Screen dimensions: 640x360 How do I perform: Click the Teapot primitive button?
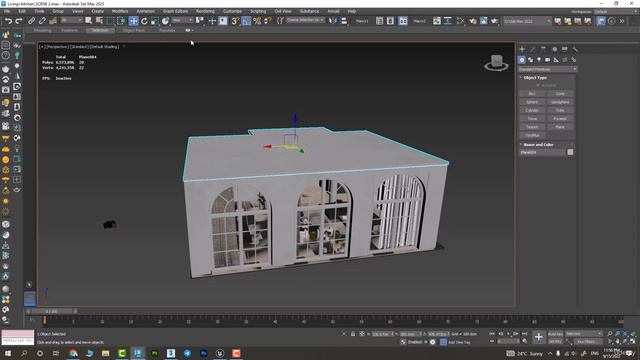532,127
